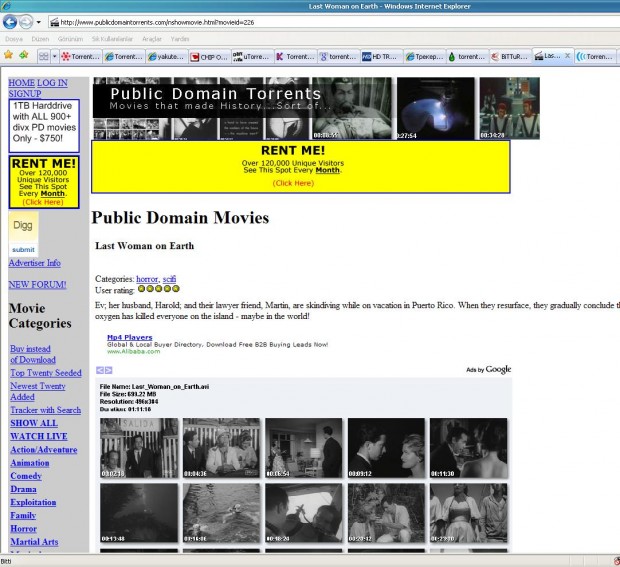Open the Favorites star icon
Image resolution: width=620 pixels, height=567 pixels.
pos(8,55)
